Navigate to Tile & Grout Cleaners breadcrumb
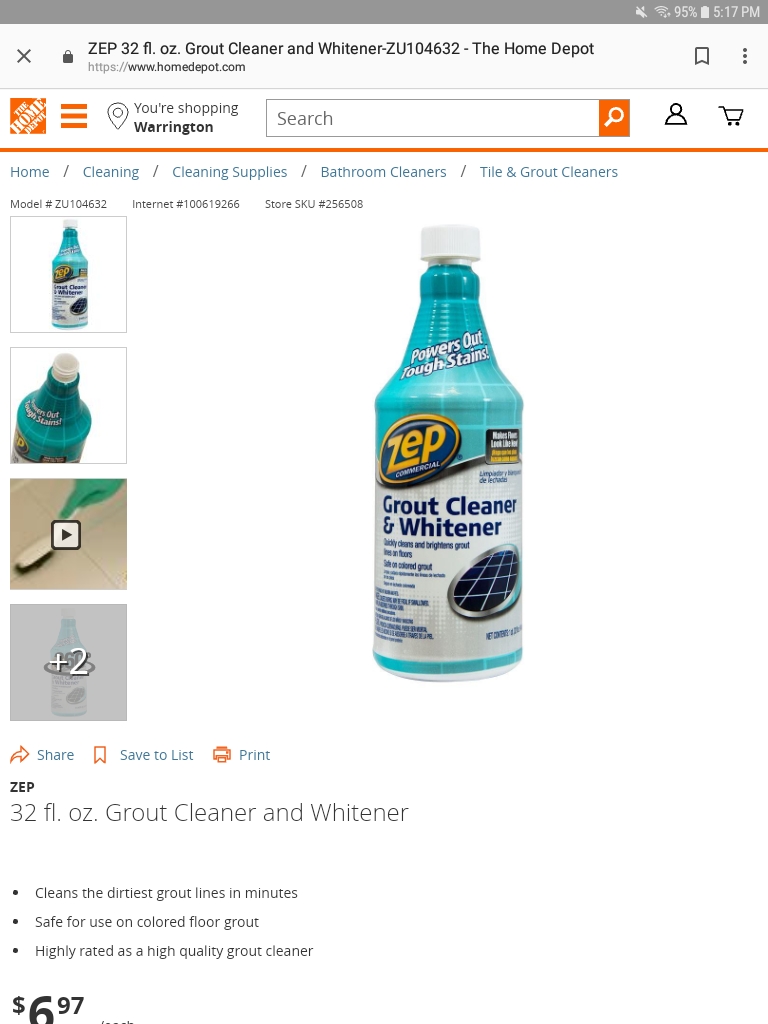Screen dimensions: 768x1024 [549, 172]
